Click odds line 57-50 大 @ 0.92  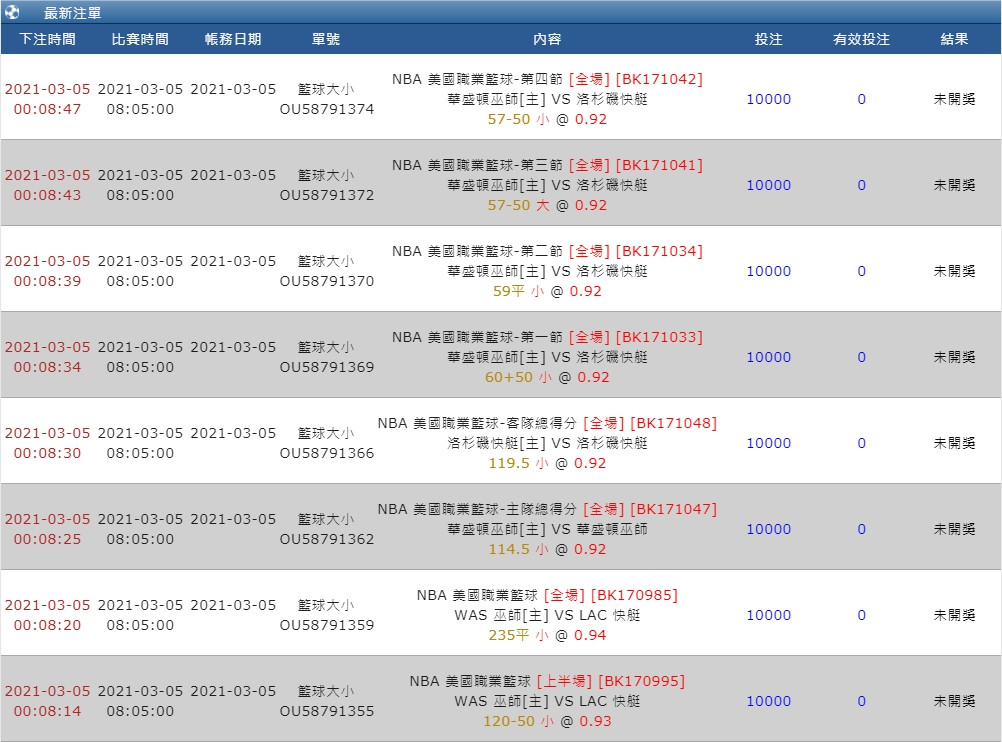click(547, 205)
